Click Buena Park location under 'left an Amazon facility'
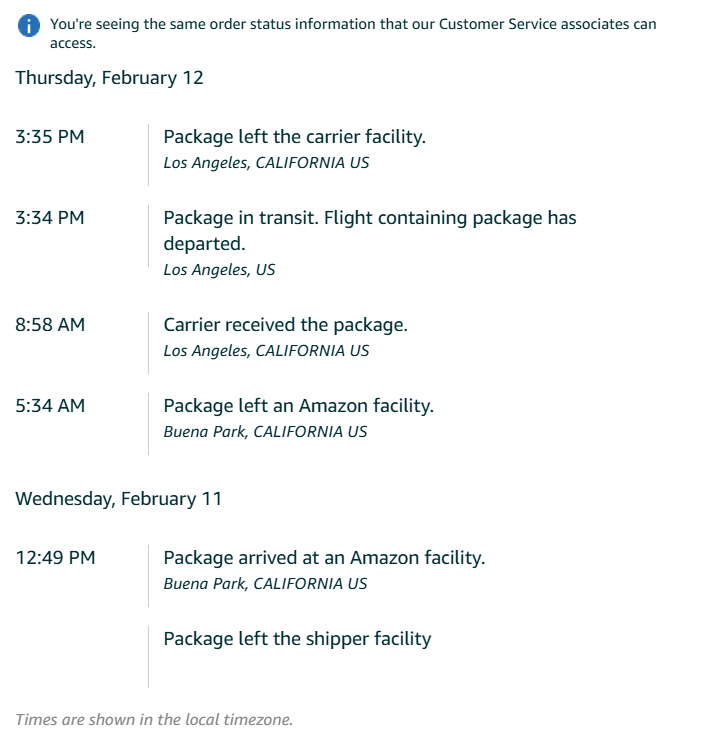Viewport: 725px width, 735px height. point(265,432)
